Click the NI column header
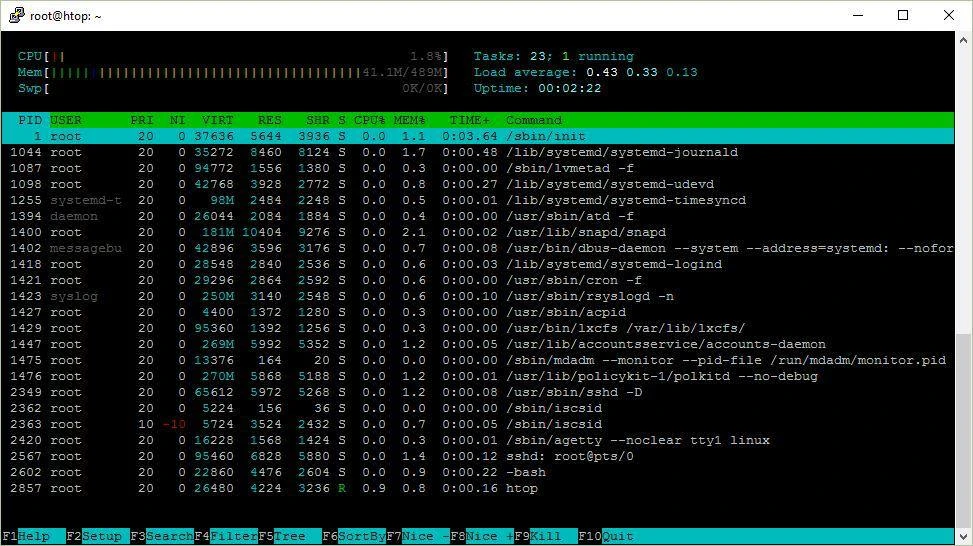This screenshot has height=546, width=973. coord(177,120)
